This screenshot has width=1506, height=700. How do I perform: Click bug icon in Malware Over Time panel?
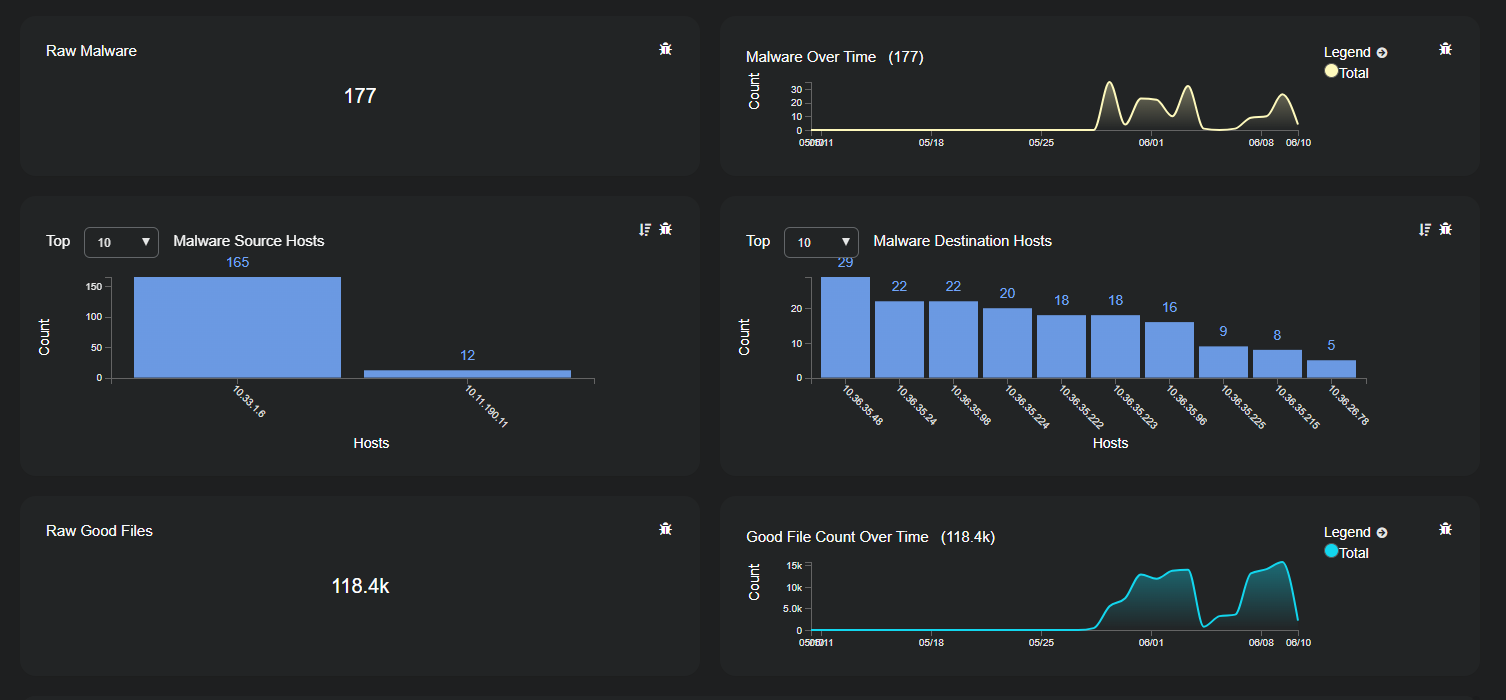coord(1445,49)
